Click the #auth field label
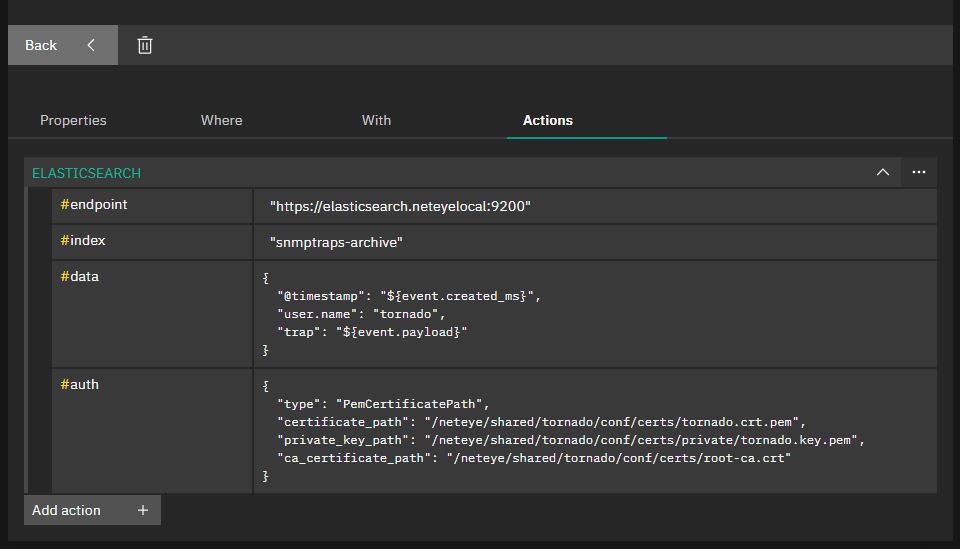This screenshot has width=960, height=549. (79, 384)
